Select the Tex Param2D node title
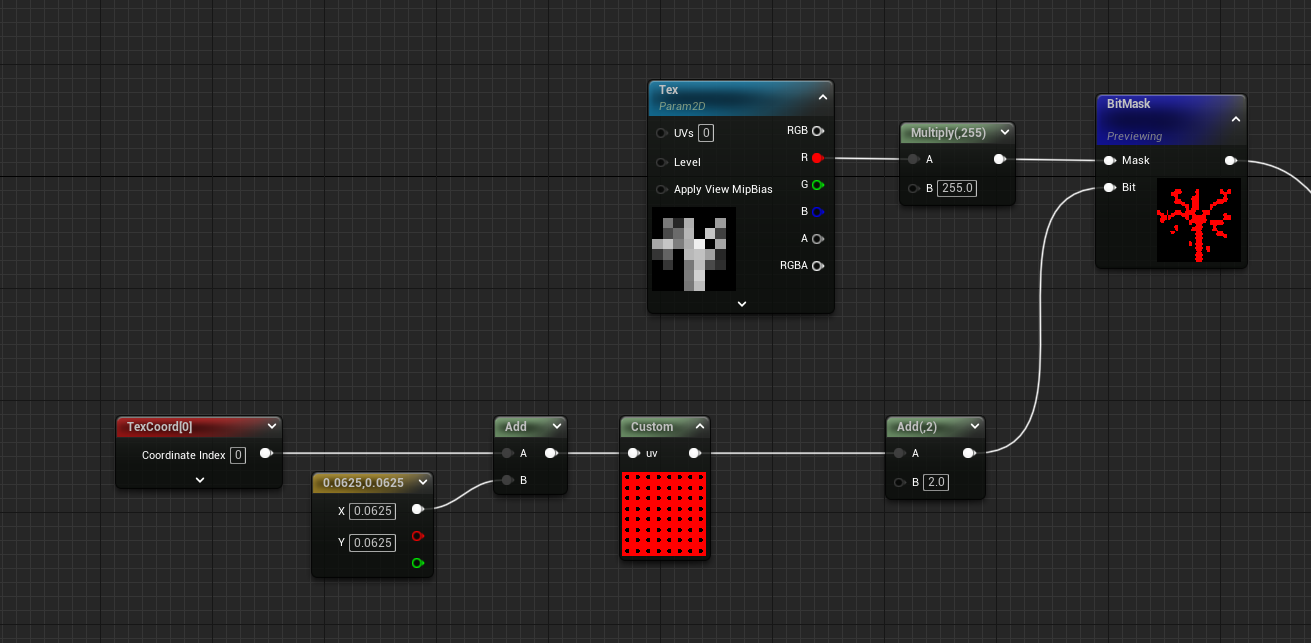 668,90
